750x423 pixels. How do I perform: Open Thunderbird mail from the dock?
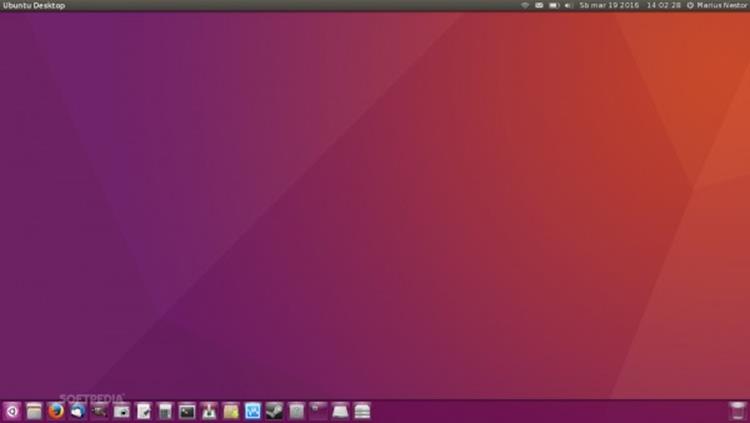tap(78, 410)
